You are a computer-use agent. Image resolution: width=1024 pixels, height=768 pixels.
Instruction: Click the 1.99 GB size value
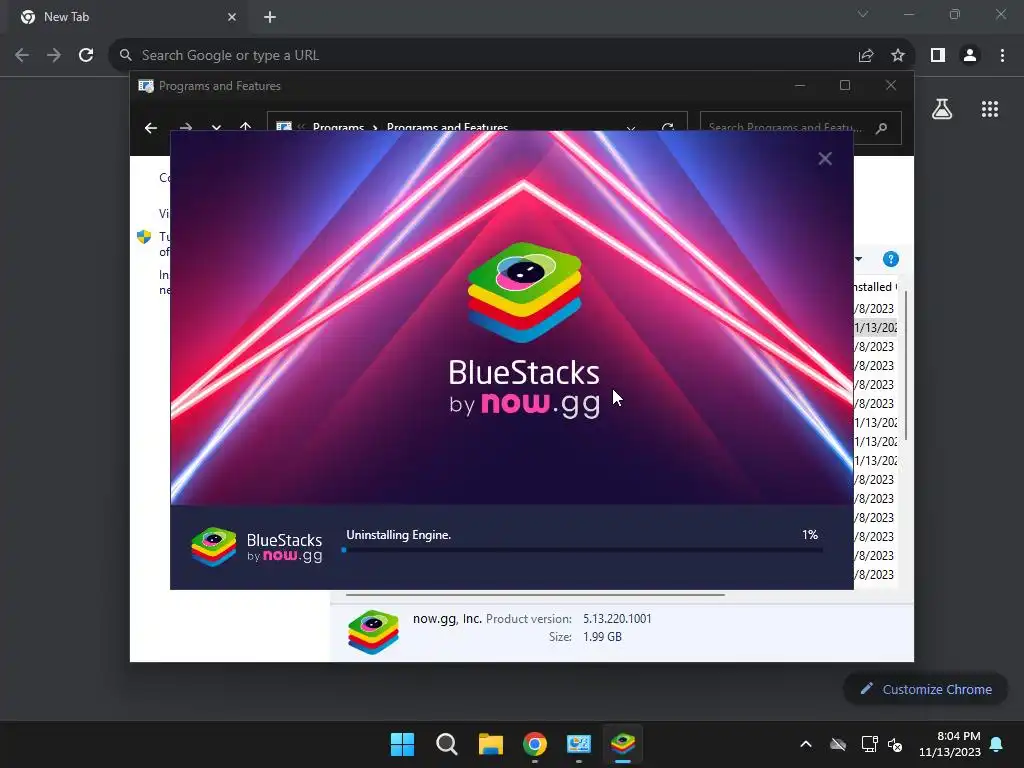coord(602,637)
